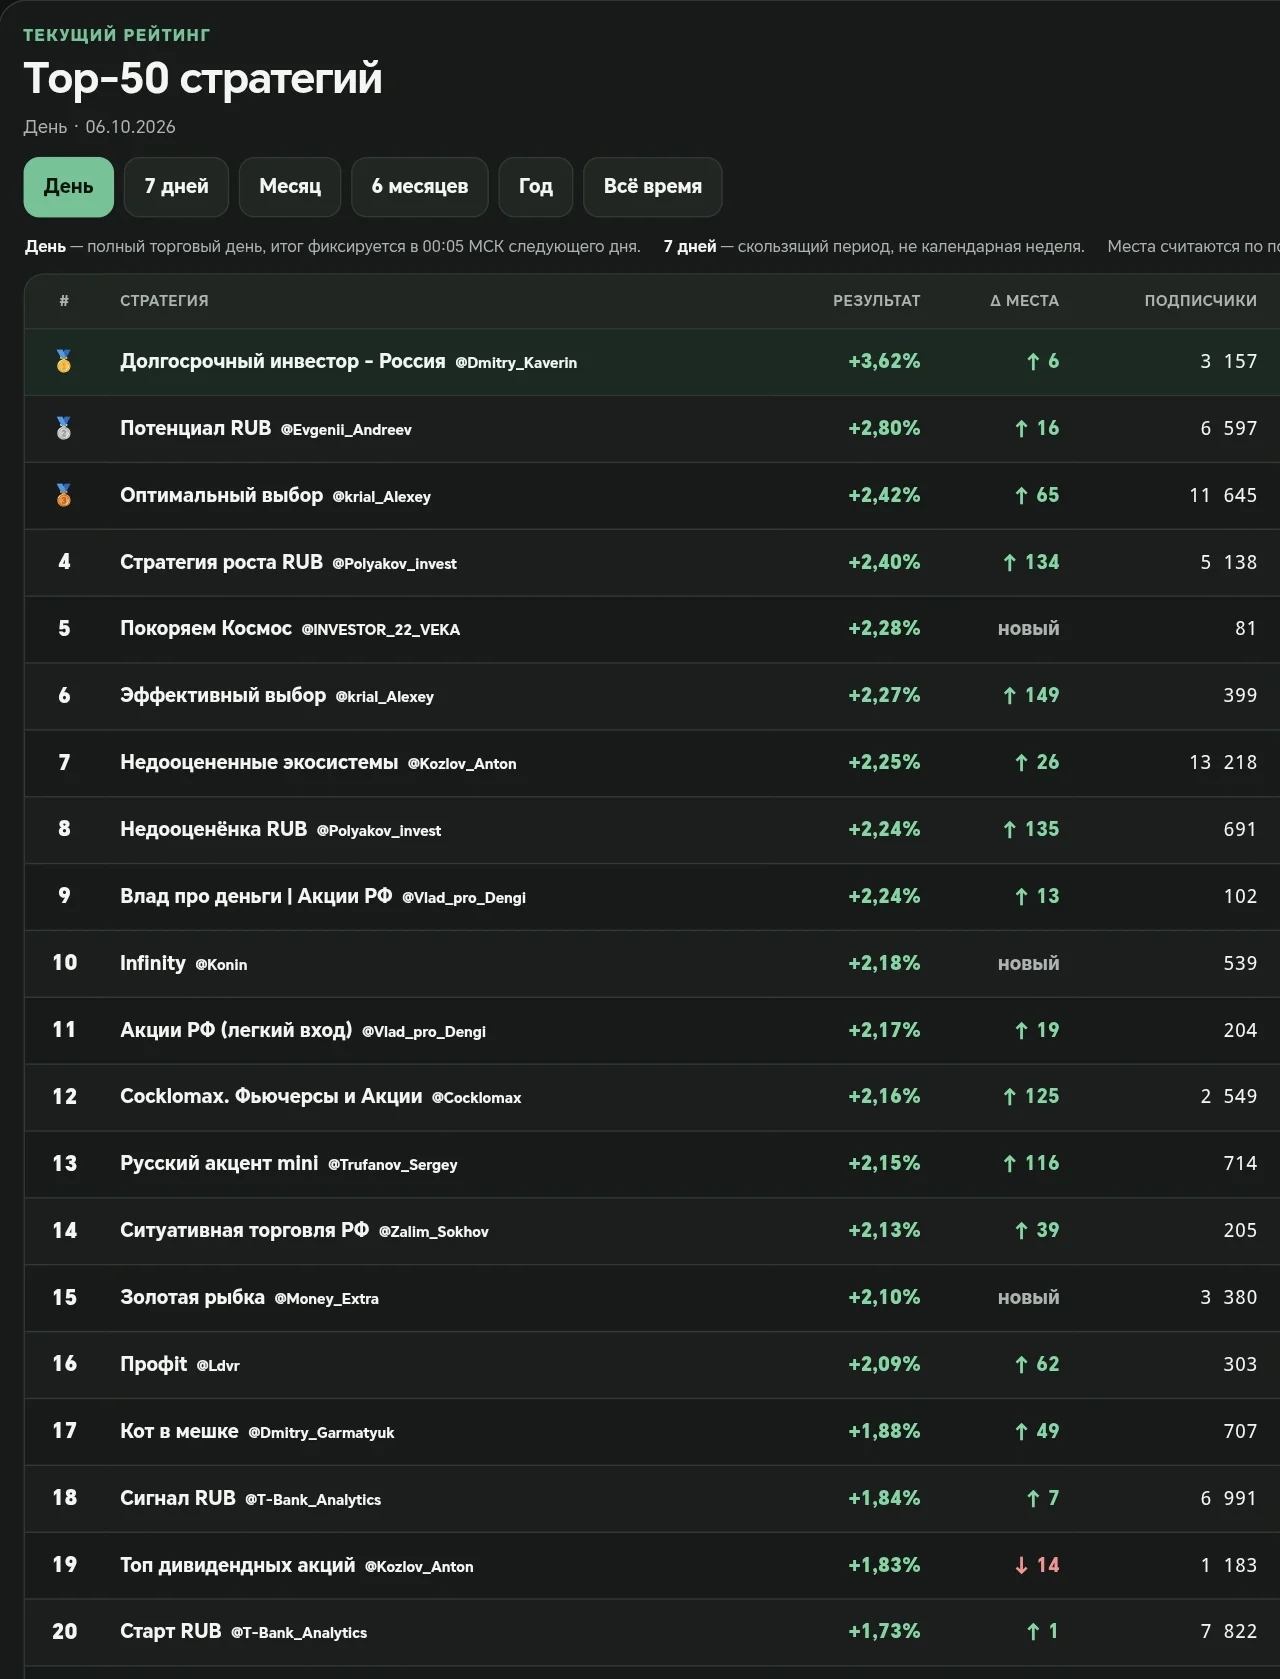
Task: Click the 13 218 subscribers count
Action: tap(1223, 762)
